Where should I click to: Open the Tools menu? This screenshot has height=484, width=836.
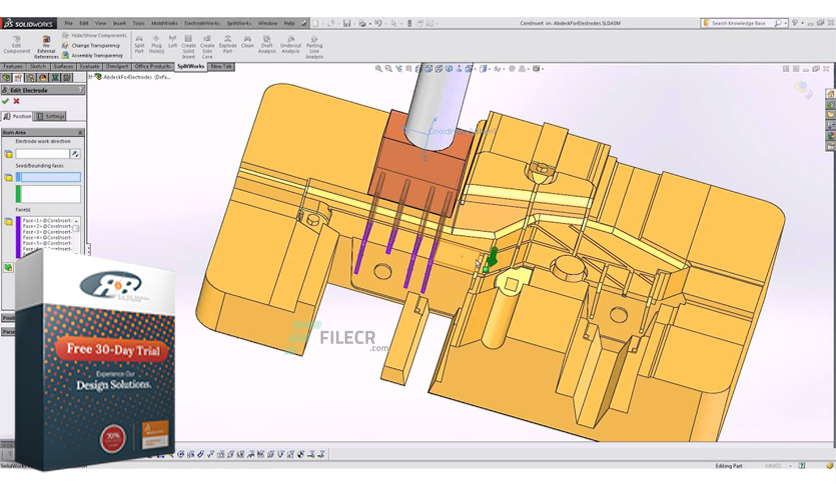click(138, 23)
